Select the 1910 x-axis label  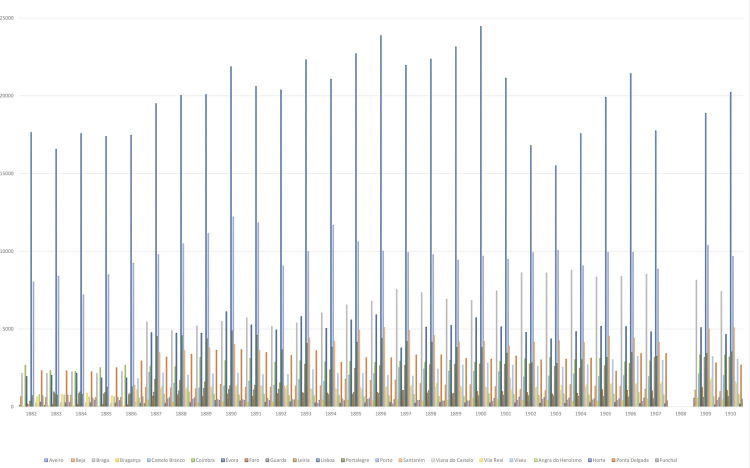tap(730, 413)
